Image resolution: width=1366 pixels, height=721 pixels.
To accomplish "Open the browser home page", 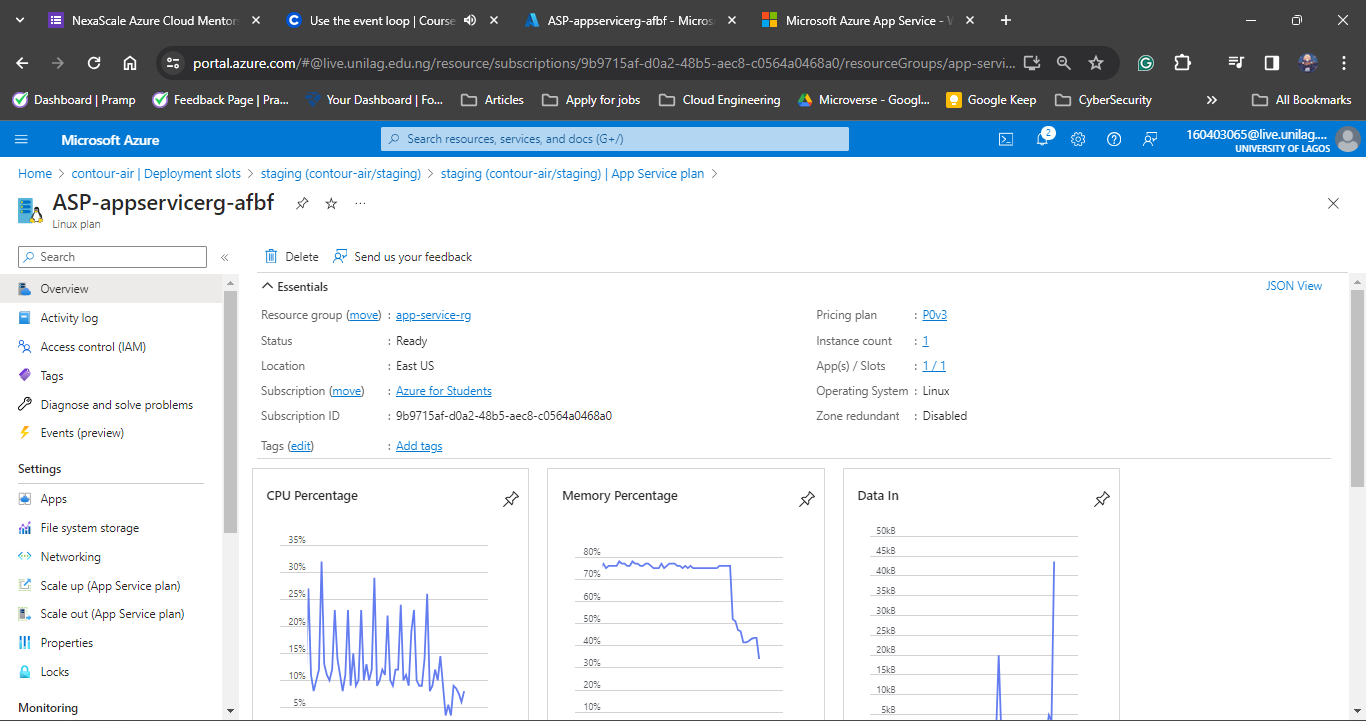I will (130, 63).
